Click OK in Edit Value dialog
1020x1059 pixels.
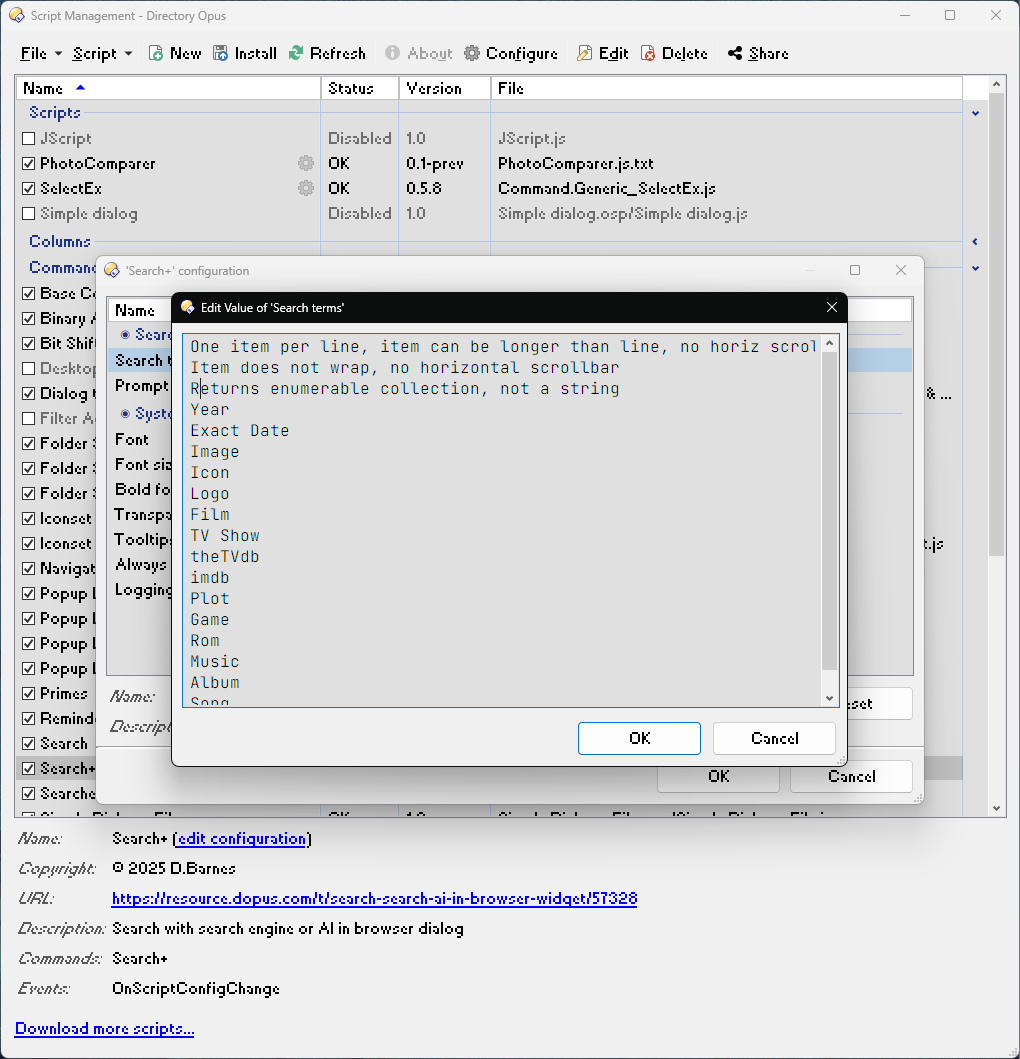(x=639, y=738)
